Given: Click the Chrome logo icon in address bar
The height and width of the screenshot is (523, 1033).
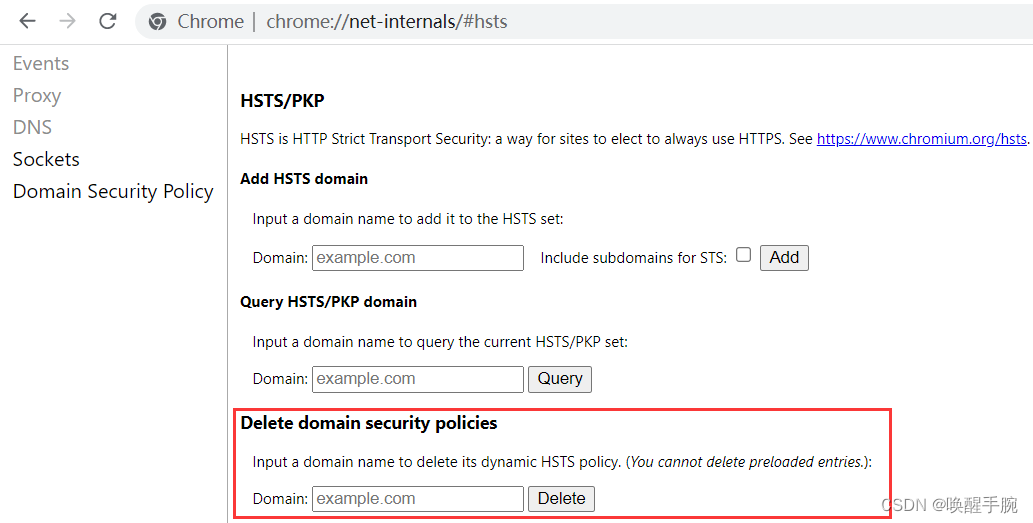Looking at the screenshot, I should pos(157,22).
